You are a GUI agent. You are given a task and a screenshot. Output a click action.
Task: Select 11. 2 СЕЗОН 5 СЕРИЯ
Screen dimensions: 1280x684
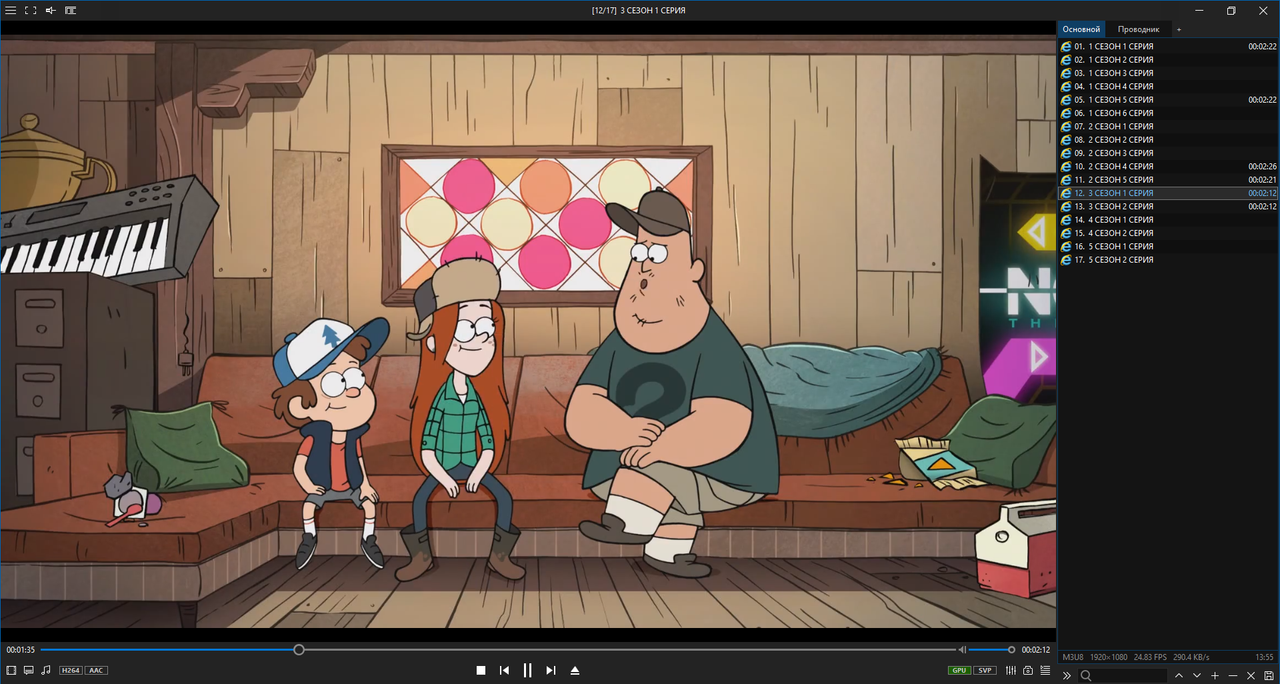(1168, 180)
